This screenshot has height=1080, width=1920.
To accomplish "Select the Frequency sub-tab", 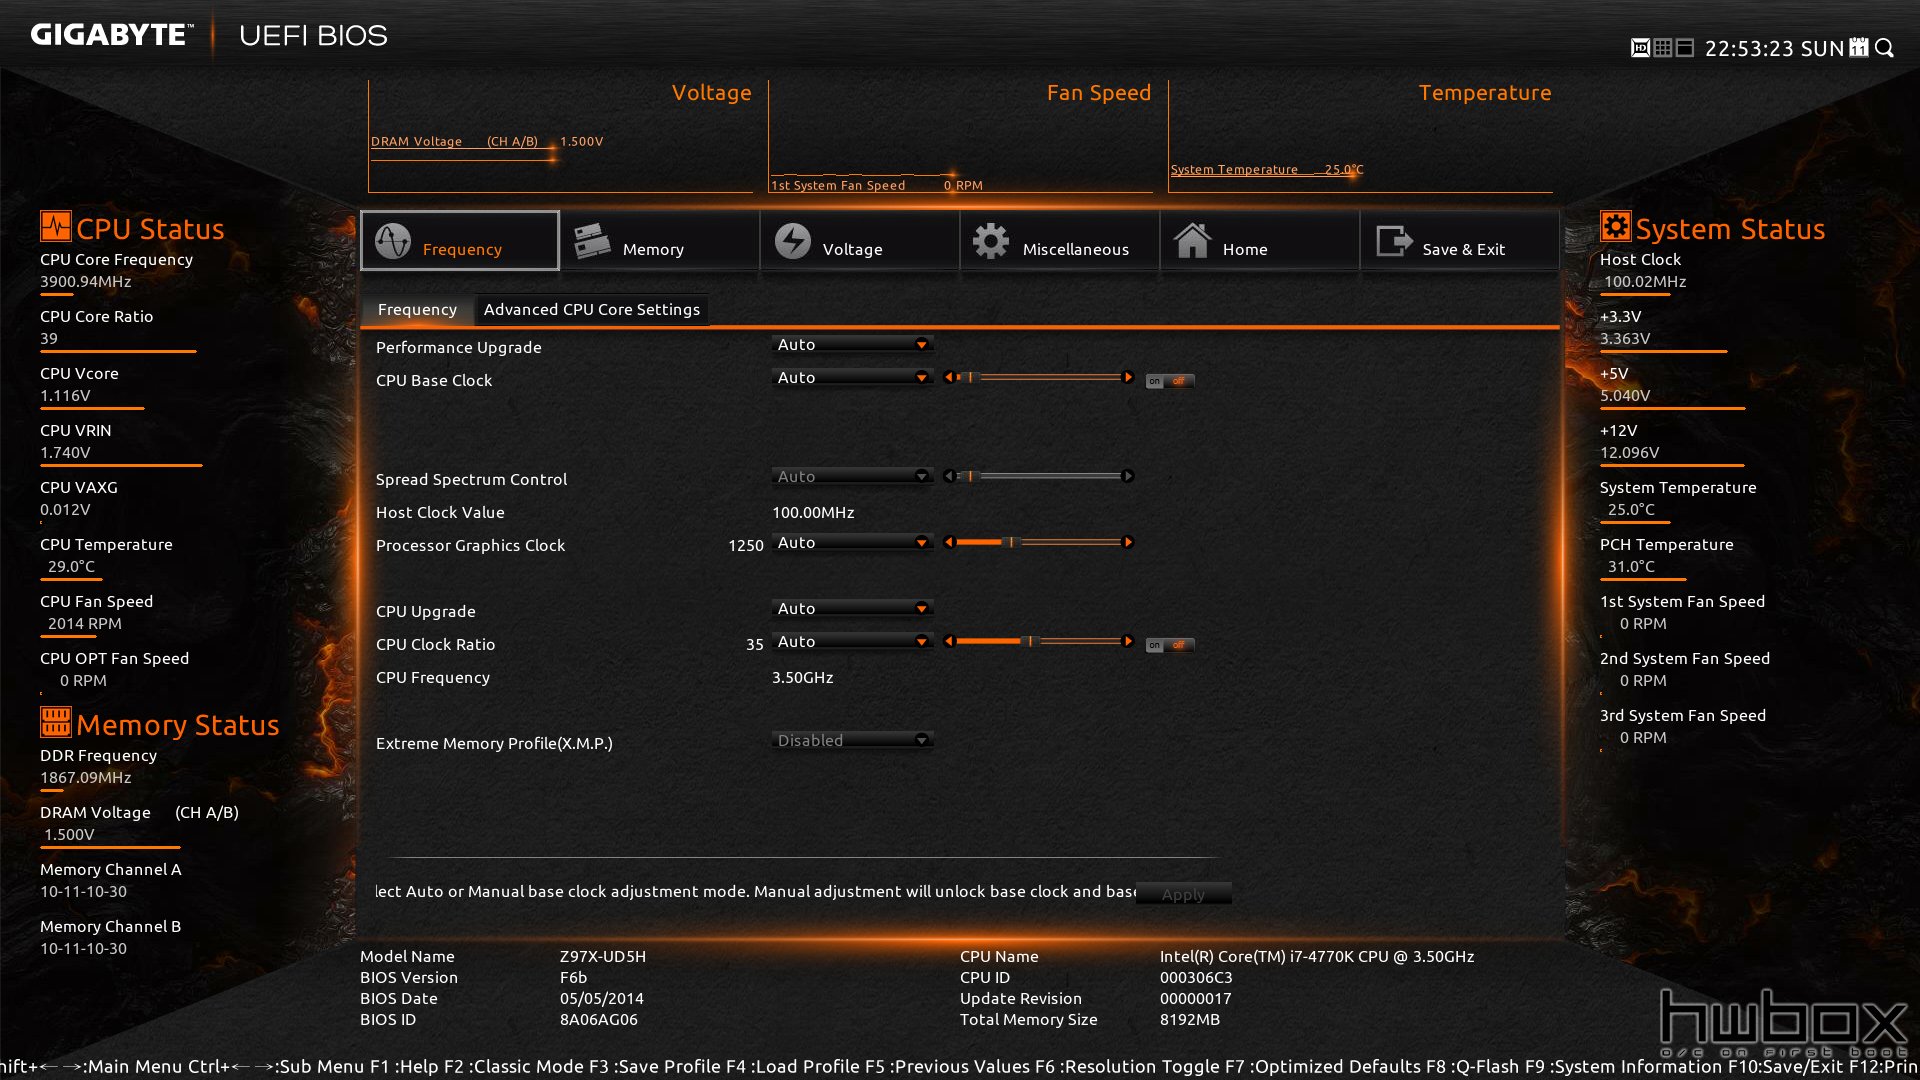I will coord(417,310).
